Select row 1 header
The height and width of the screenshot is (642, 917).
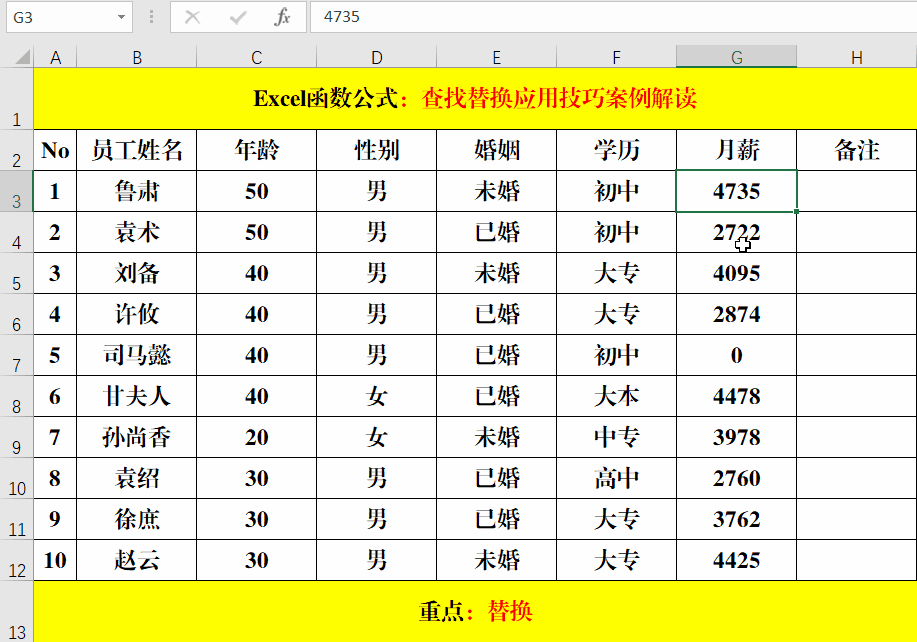point(16,98)
